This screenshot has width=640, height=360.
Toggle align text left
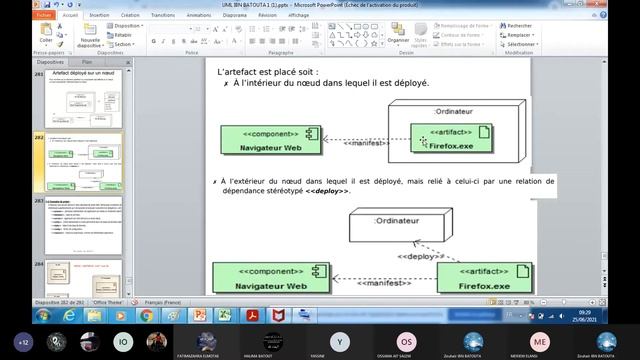[x=252, y=41]
